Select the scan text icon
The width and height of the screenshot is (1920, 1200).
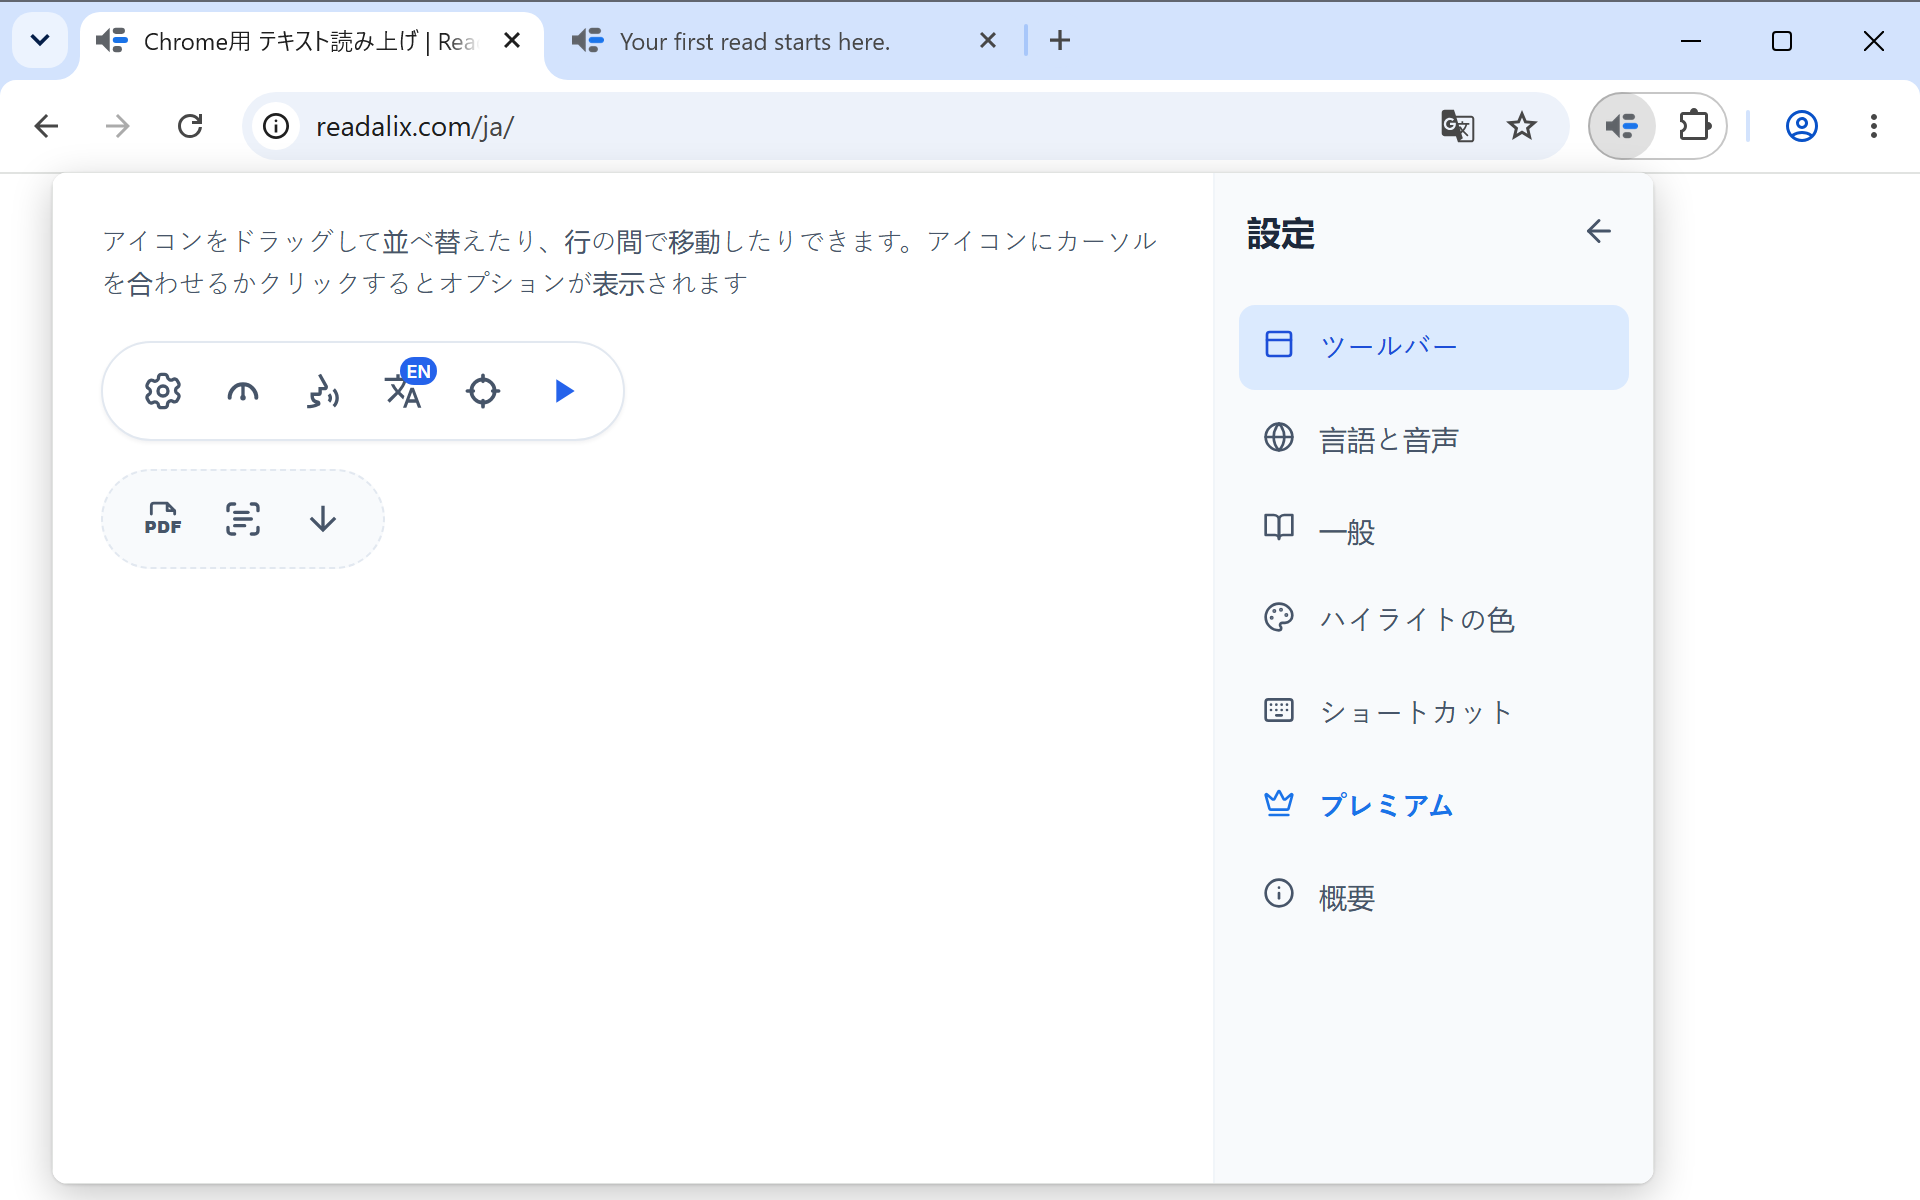point(243,519)
